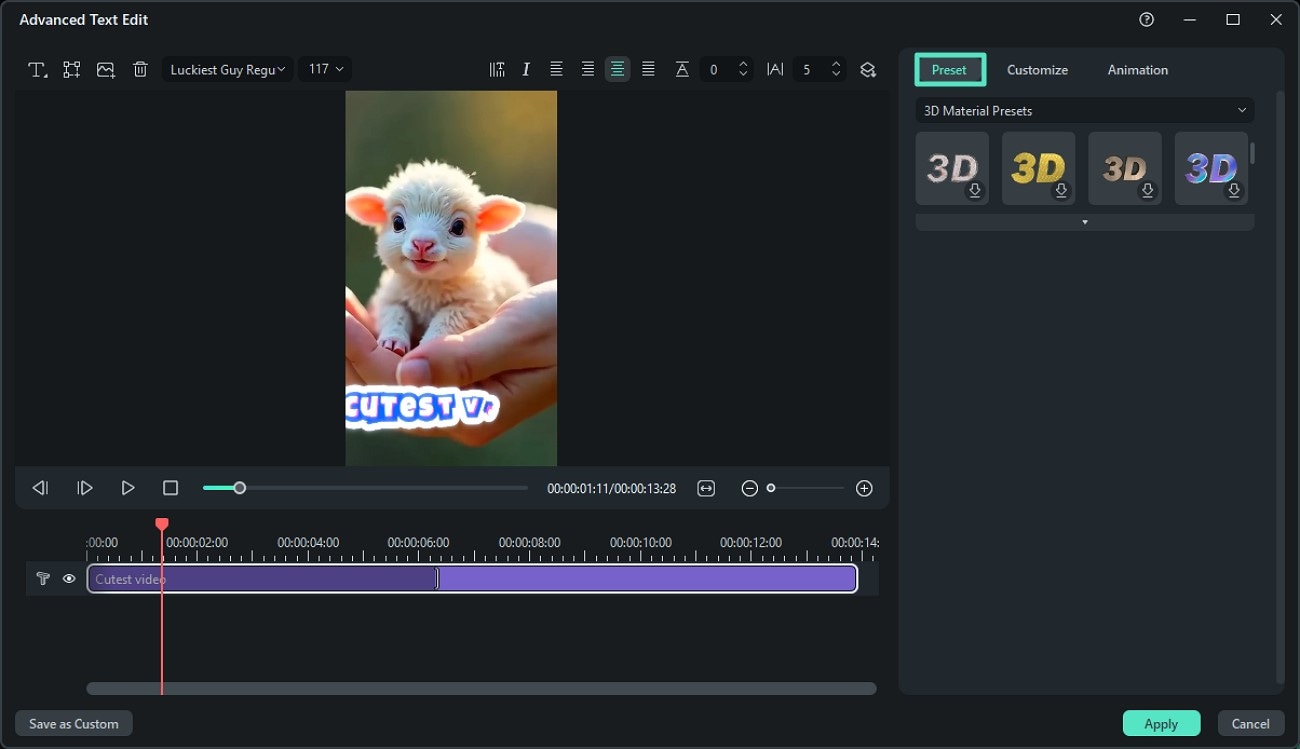Step to previous frame
1300x749 pixels.
pos(40,488)
